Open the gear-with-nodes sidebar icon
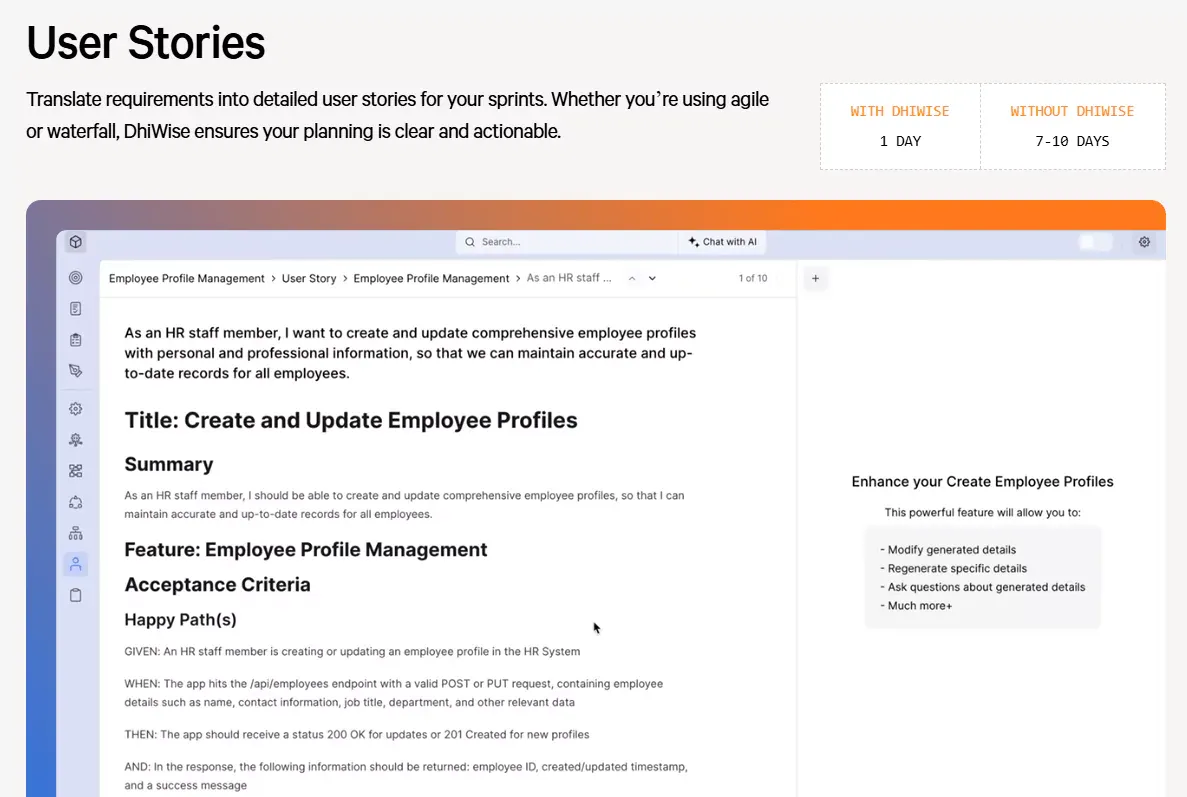 (x=76, y=440)
